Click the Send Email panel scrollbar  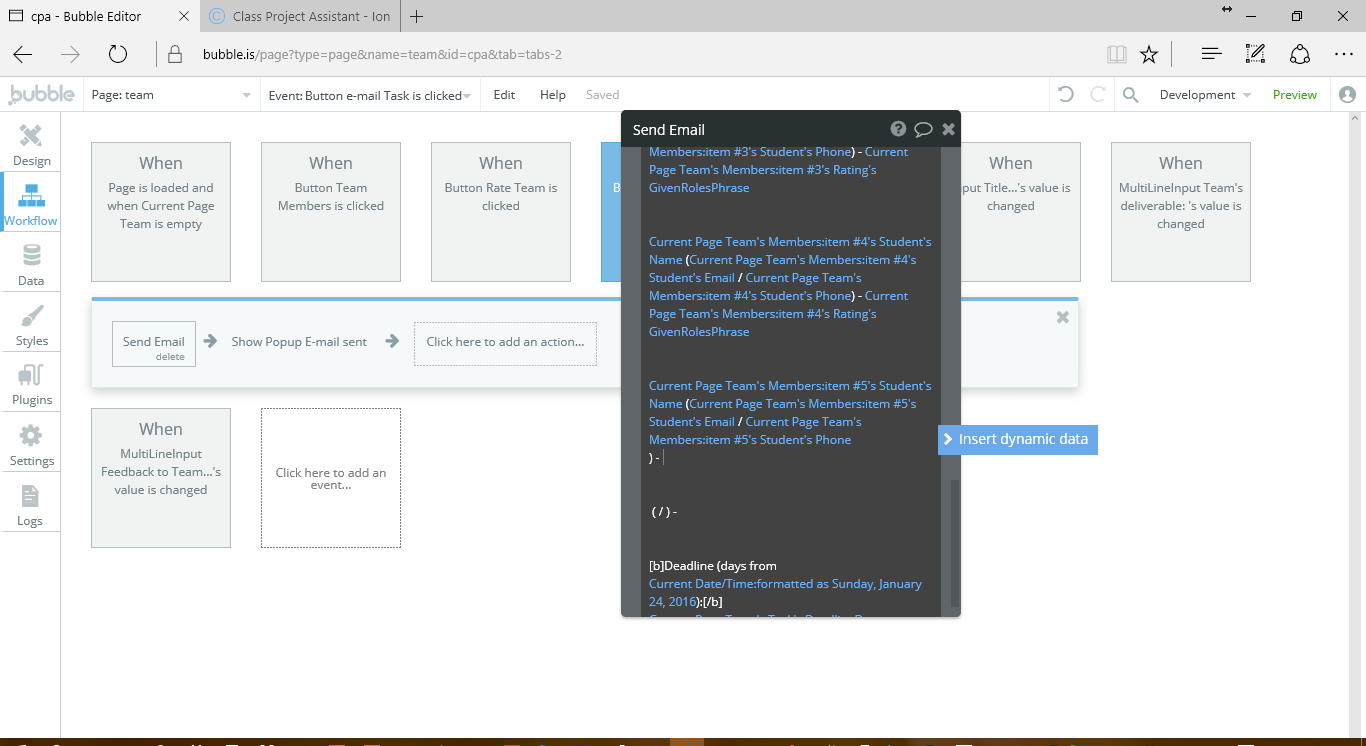coord(955,543)
